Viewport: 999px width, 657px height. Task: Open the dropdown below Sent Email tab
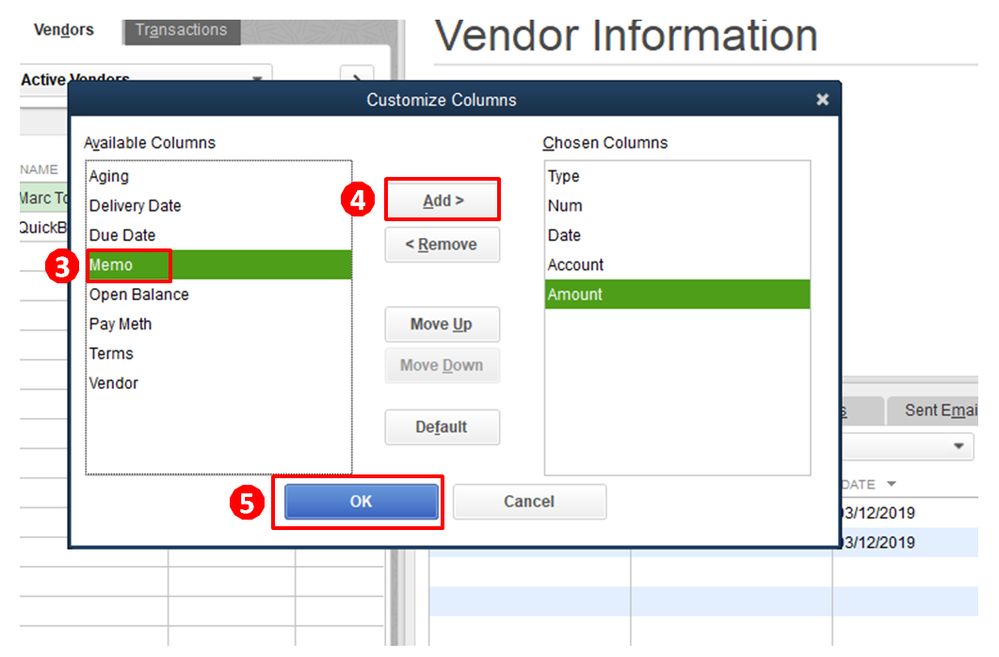tap(908, 446)
